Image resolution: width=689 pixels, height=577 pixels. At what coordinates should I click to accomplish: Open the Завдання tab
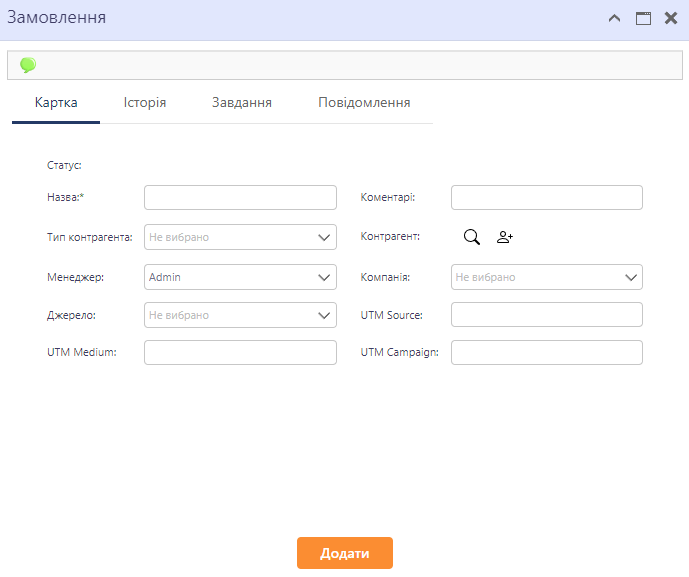(242, 103)
